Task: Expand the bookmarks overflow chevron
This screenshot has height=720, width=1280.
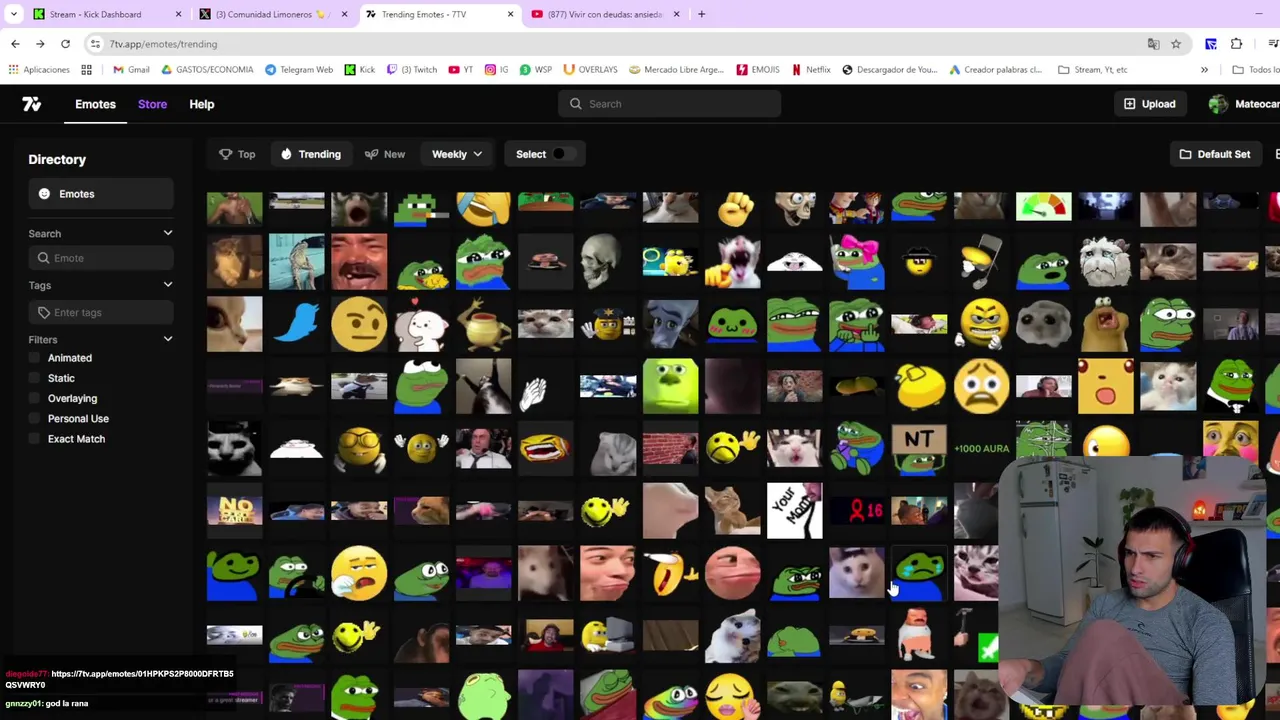Action: [x=1204, y=70]
